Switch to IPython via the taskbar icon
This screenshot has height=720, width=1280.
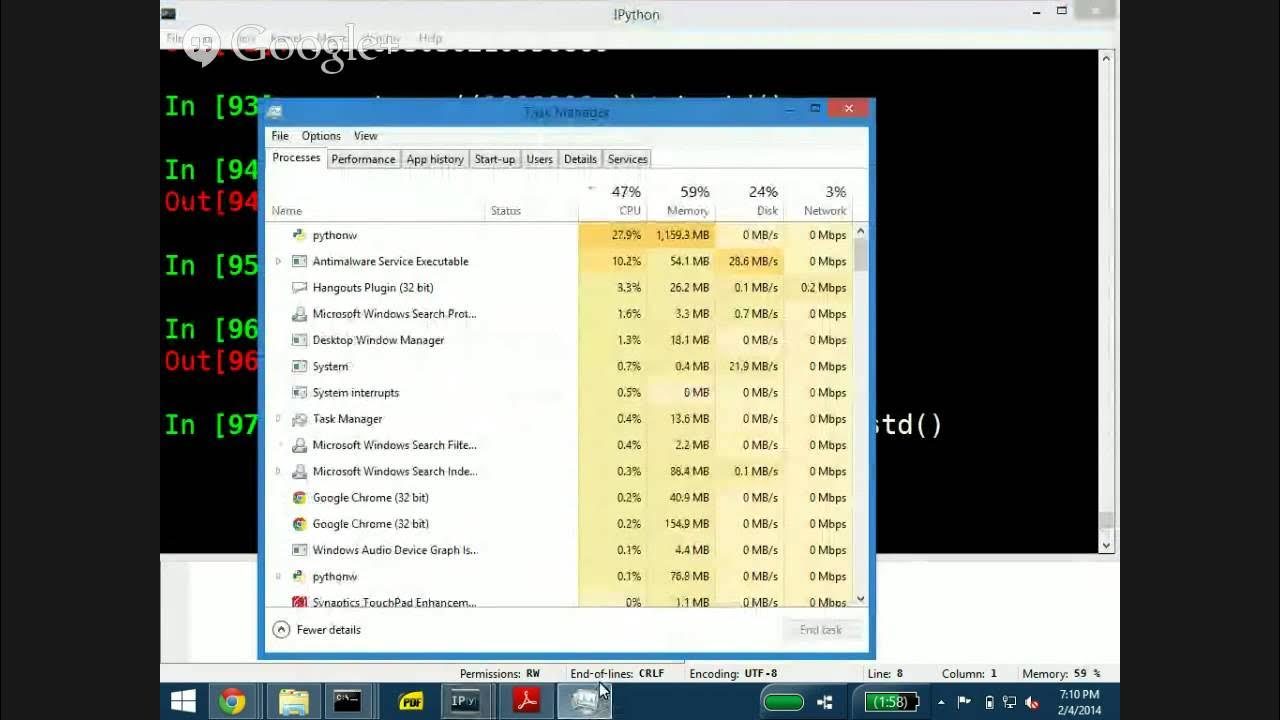465,702
